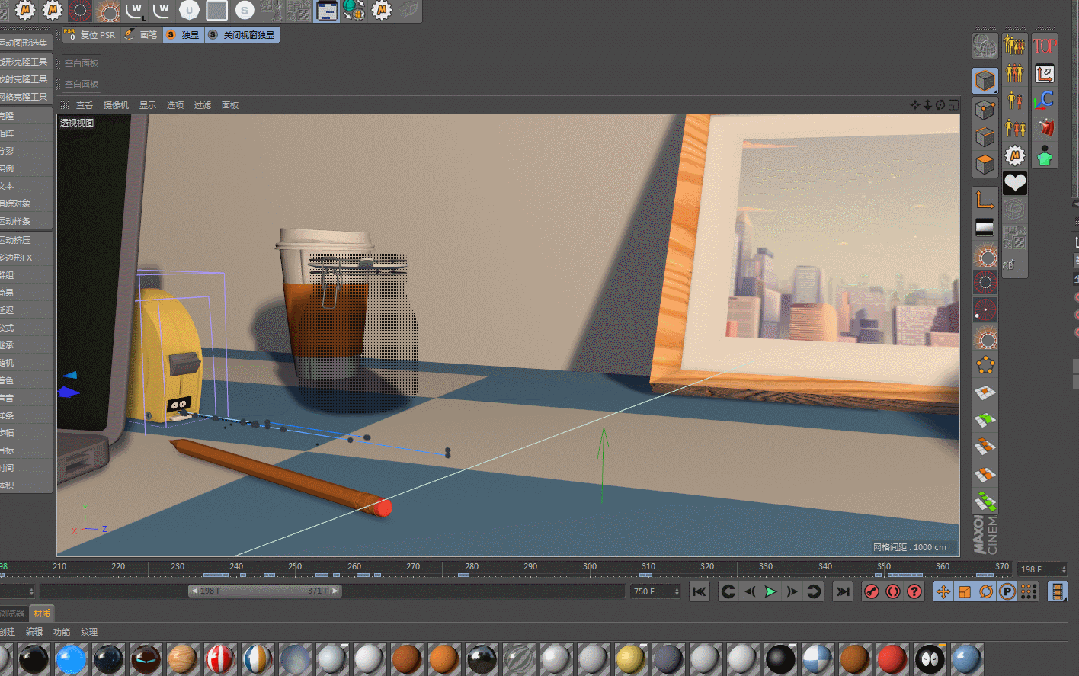The height and width of the screenshot is (676, 1079).
Task: Go to the previous keyframe
Action: pyautogui.click(x=728, y=592)
